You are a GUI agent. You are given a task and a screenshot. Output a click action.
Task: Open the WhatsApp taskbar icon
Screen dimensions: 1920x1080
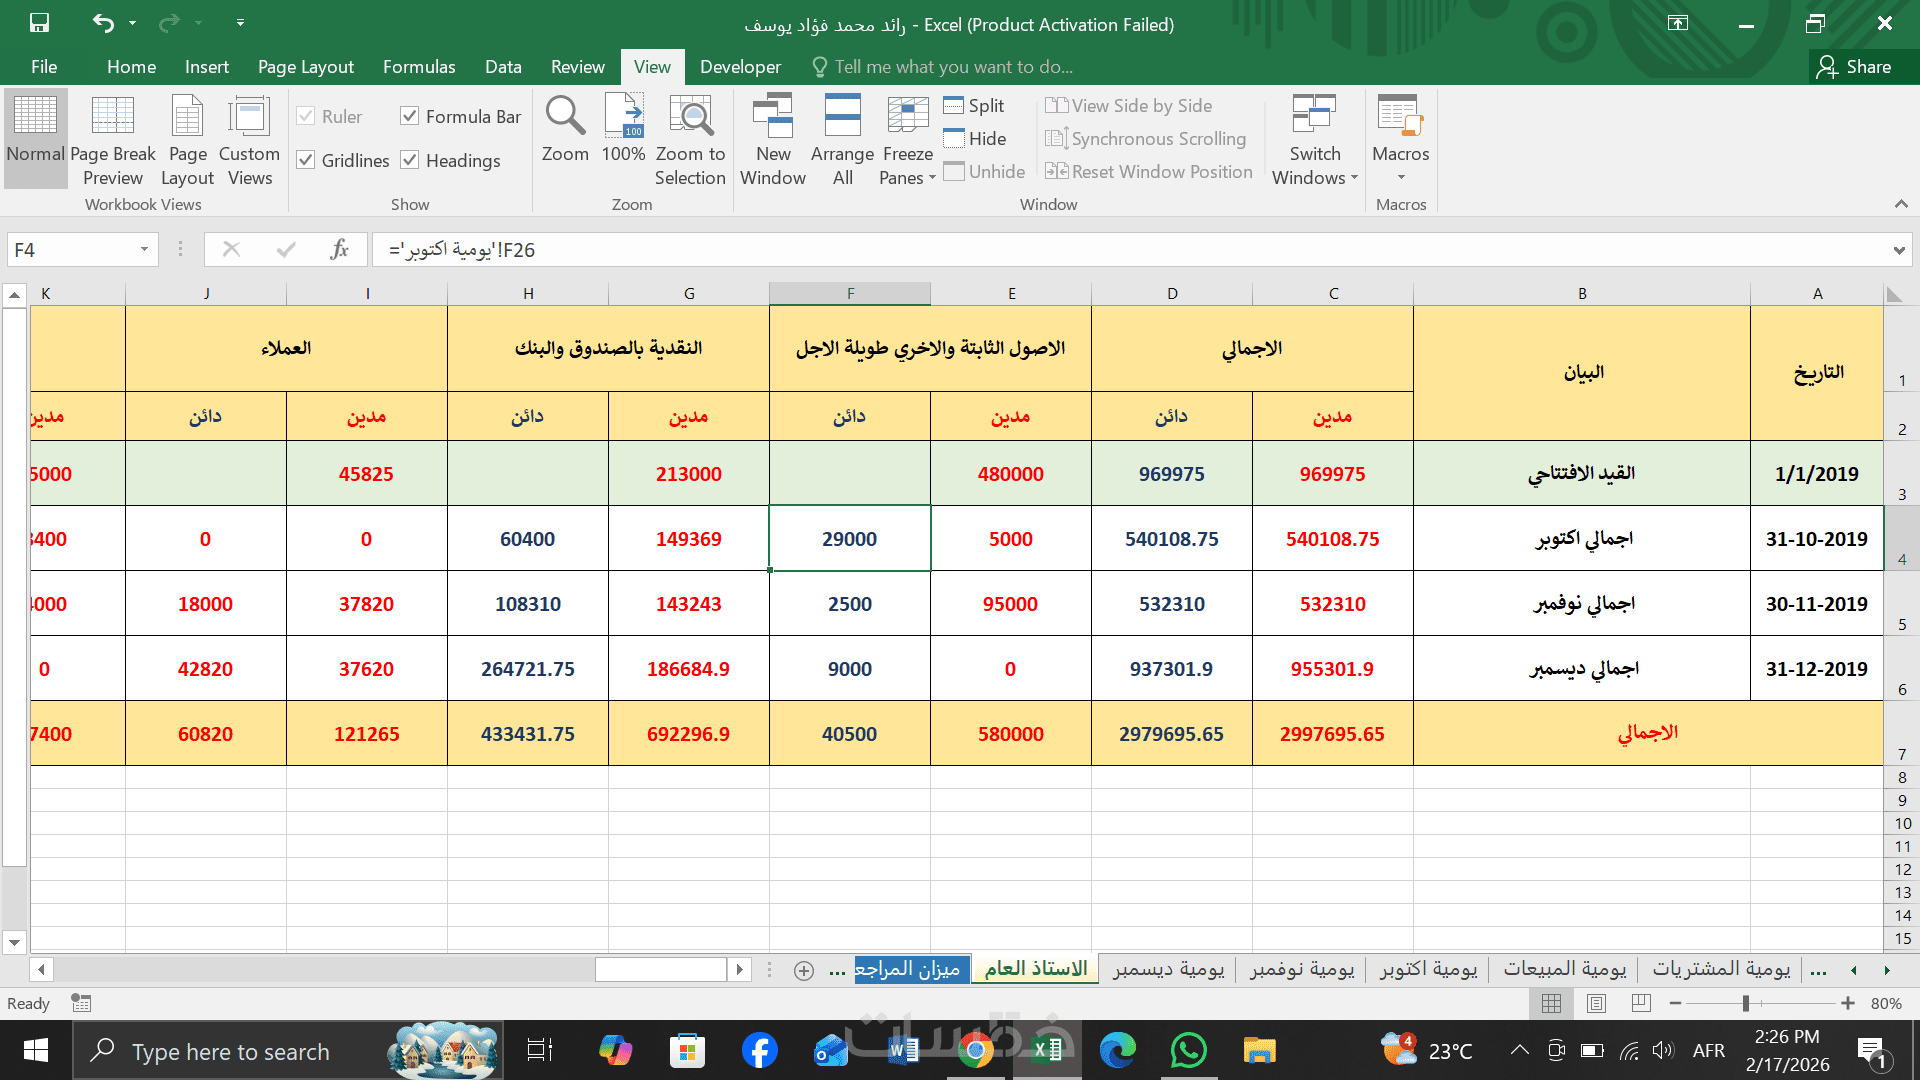[x=1188, y=1051]
